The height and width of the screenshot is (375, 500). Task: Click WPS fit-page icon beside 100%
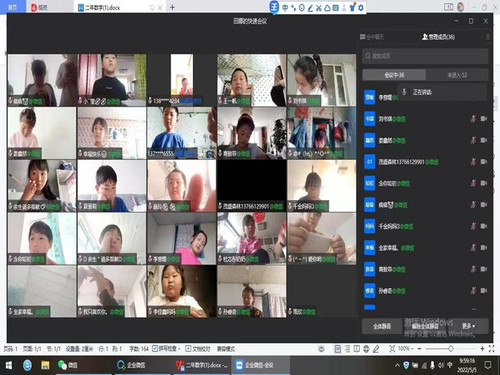[x=392, y=349]
